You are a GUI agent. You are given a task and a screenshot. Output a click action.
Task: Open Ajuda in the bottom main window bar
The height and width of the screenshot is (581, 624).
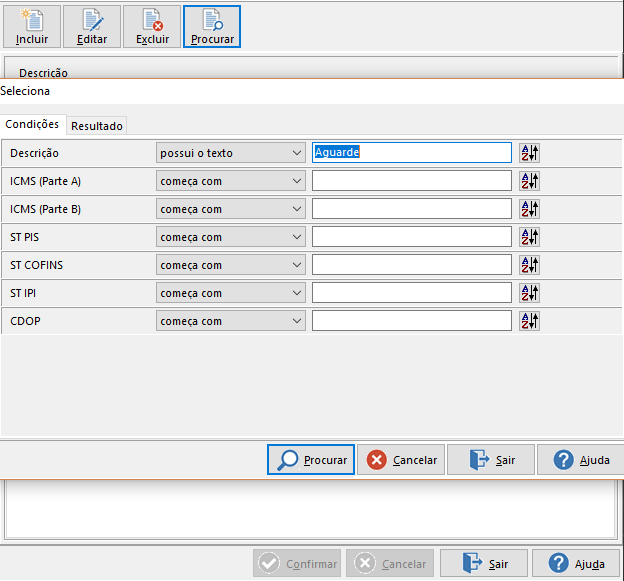tap(576, 563)
